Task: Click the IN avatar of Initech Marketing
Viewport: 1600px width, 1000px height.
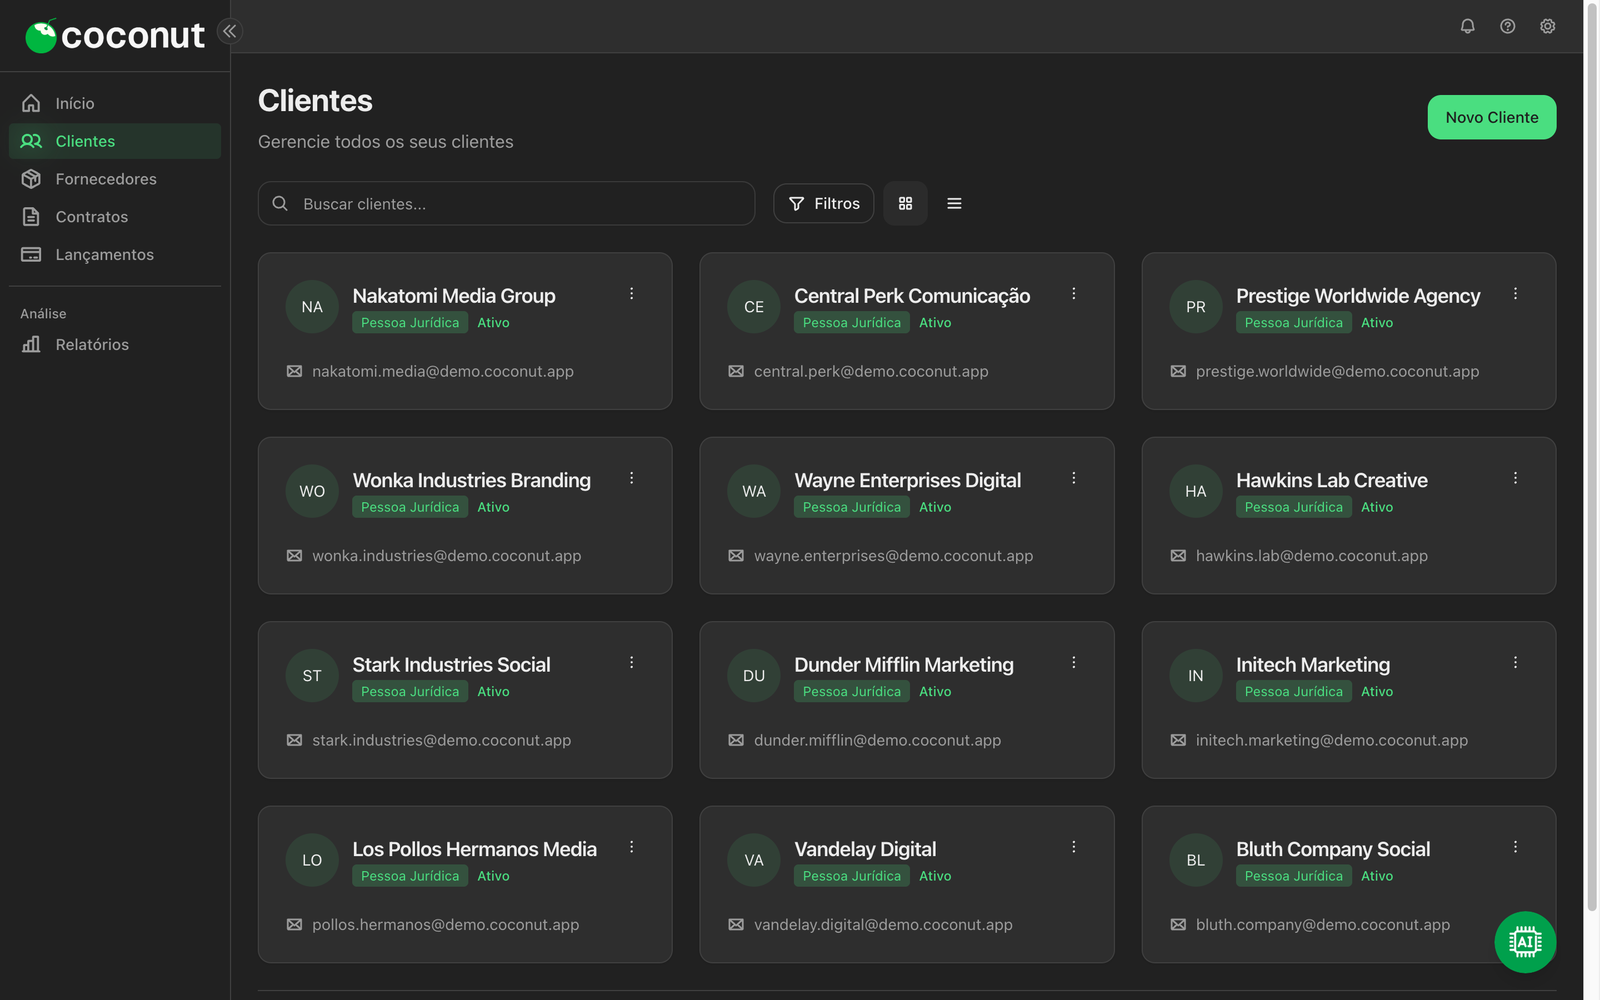Action: [1196, 676]
